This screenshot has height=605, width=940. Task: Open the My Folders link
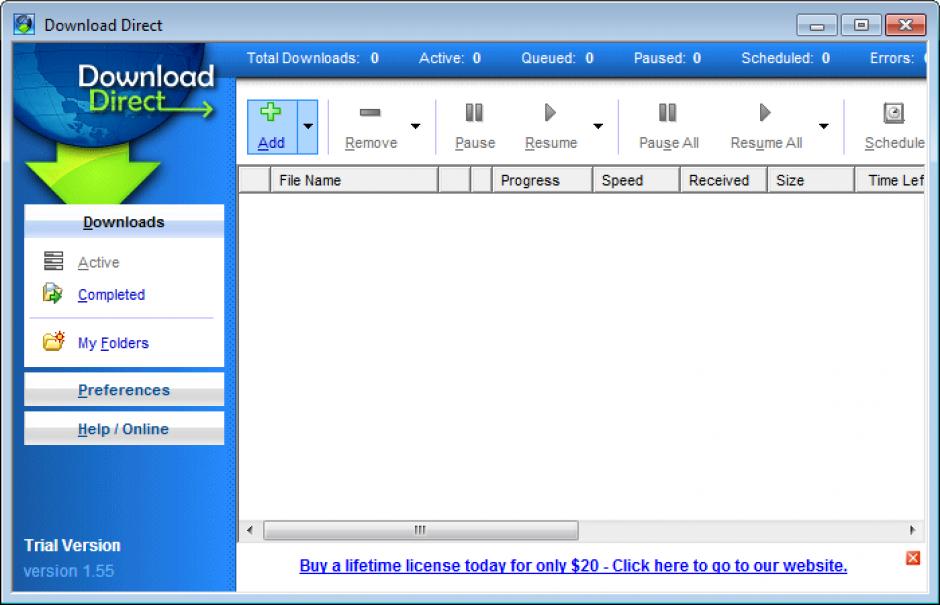coord(113,343)
